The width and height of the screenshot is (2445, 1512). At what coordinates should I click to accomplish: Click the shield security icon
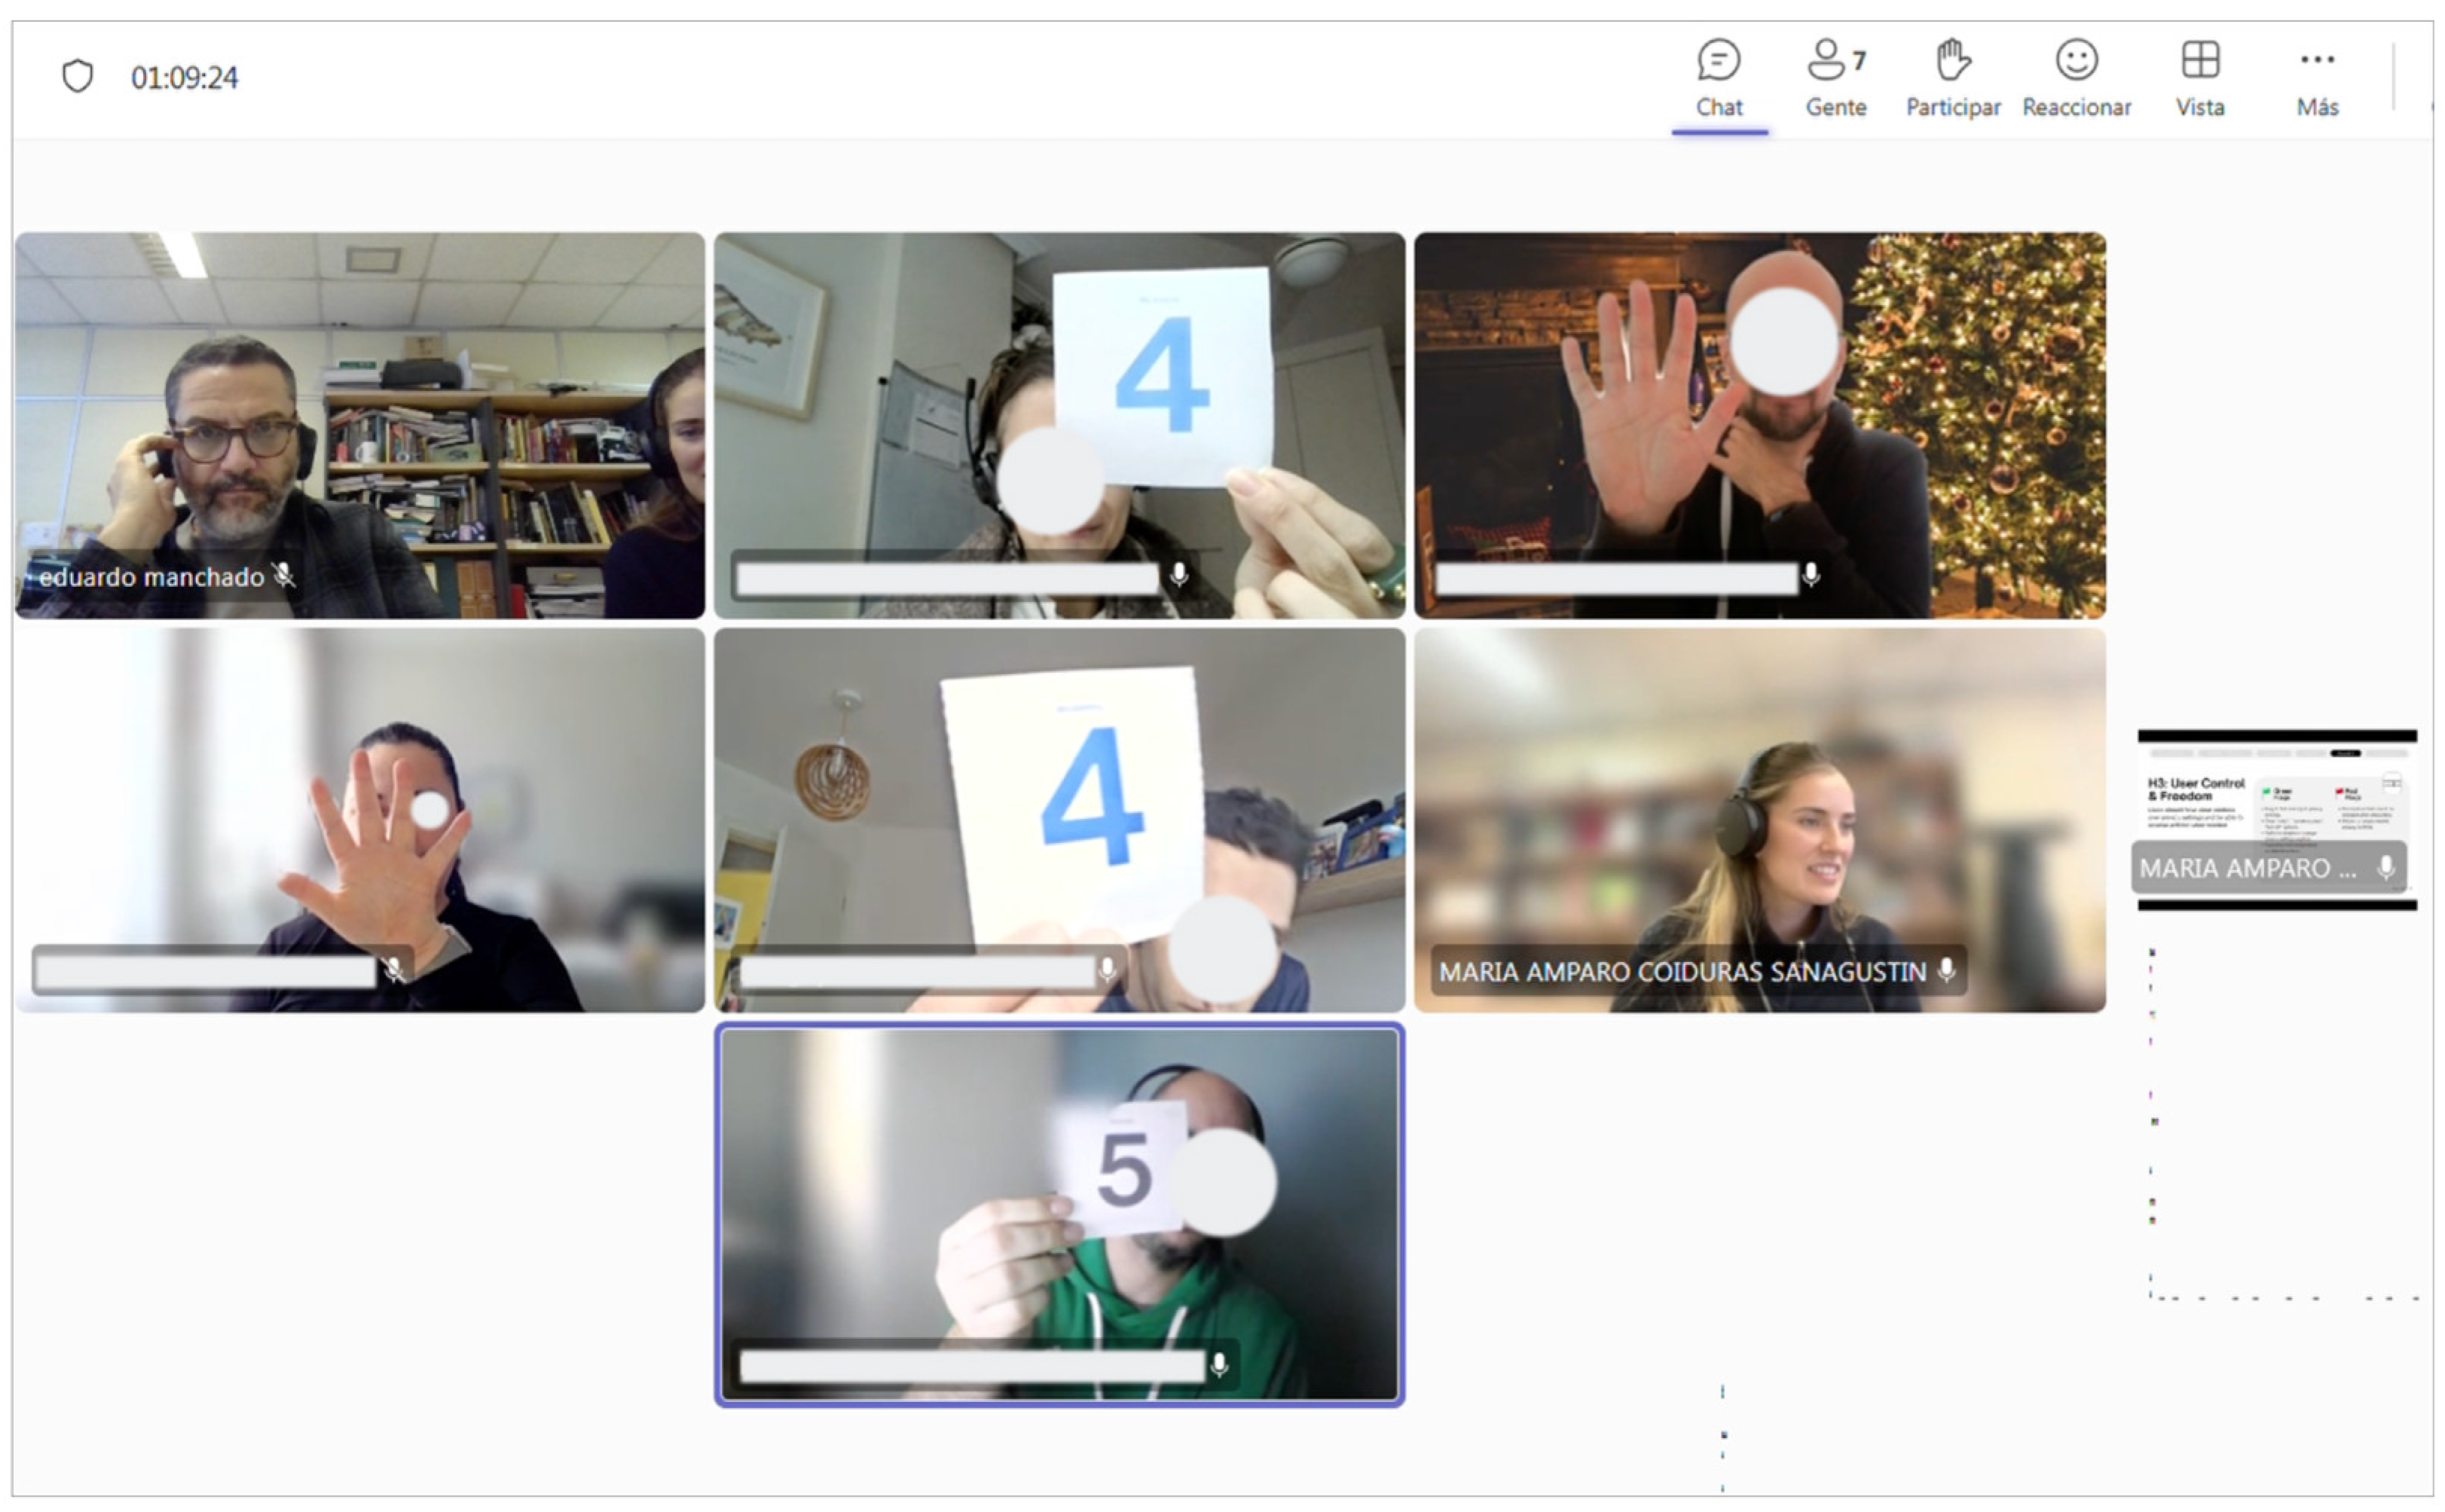point(77,76)
